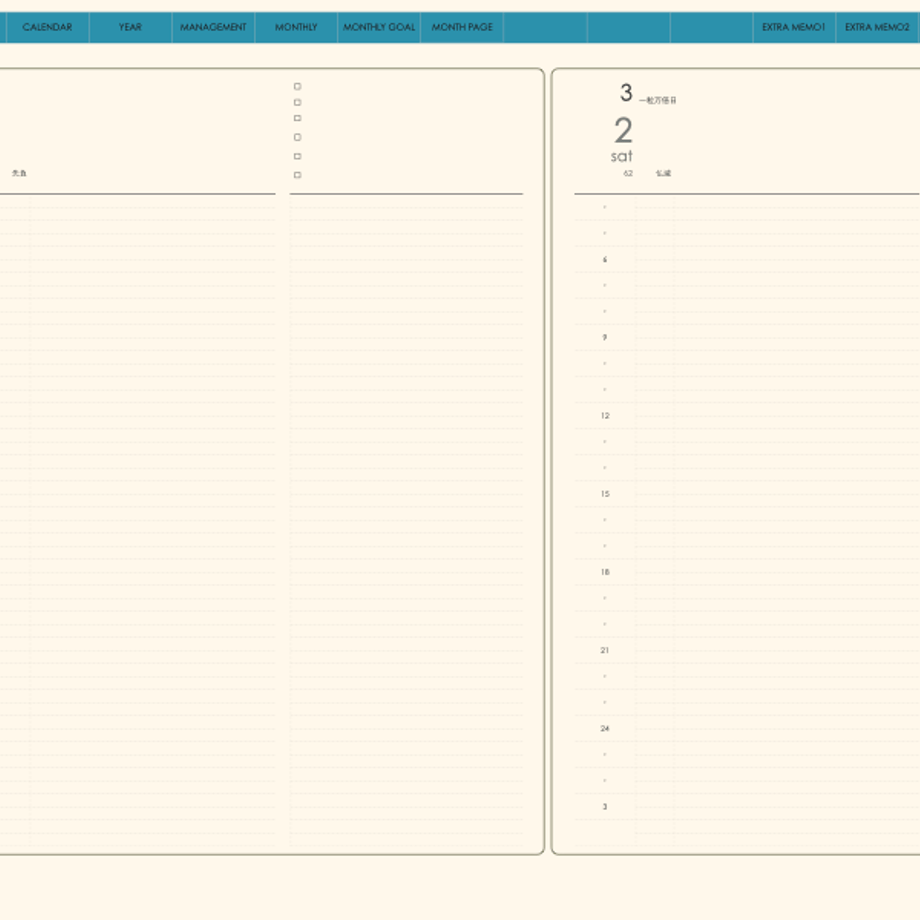Click the weekday label "sat"
This screenshot has width=920, height=920.
(621, 156)
